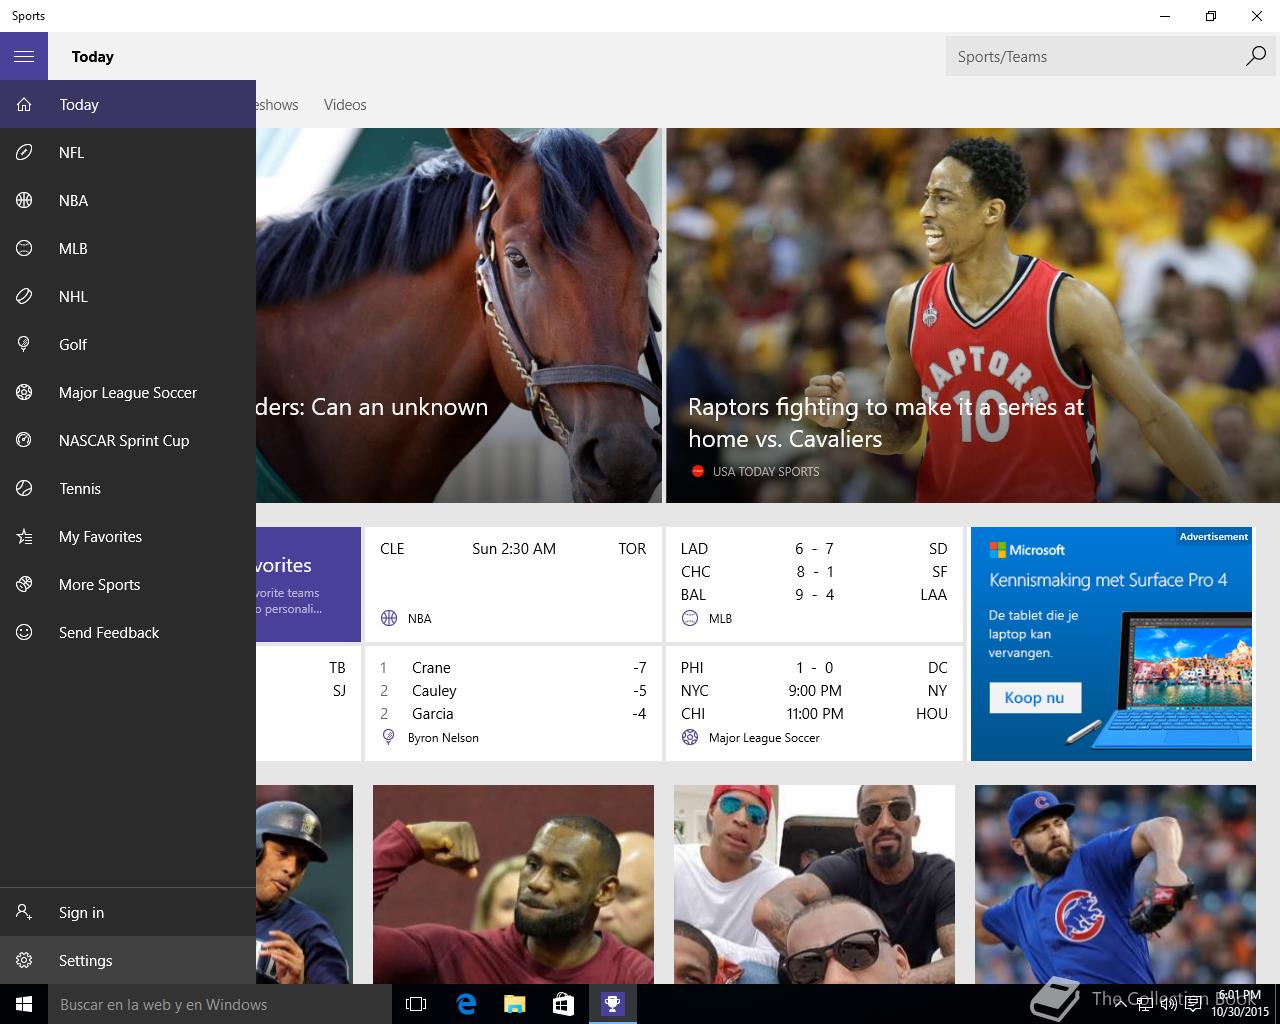Click the Sports trophy taskbar icon
1280x1024 pixels.
pyautogui.click(x=612, y=1004)
